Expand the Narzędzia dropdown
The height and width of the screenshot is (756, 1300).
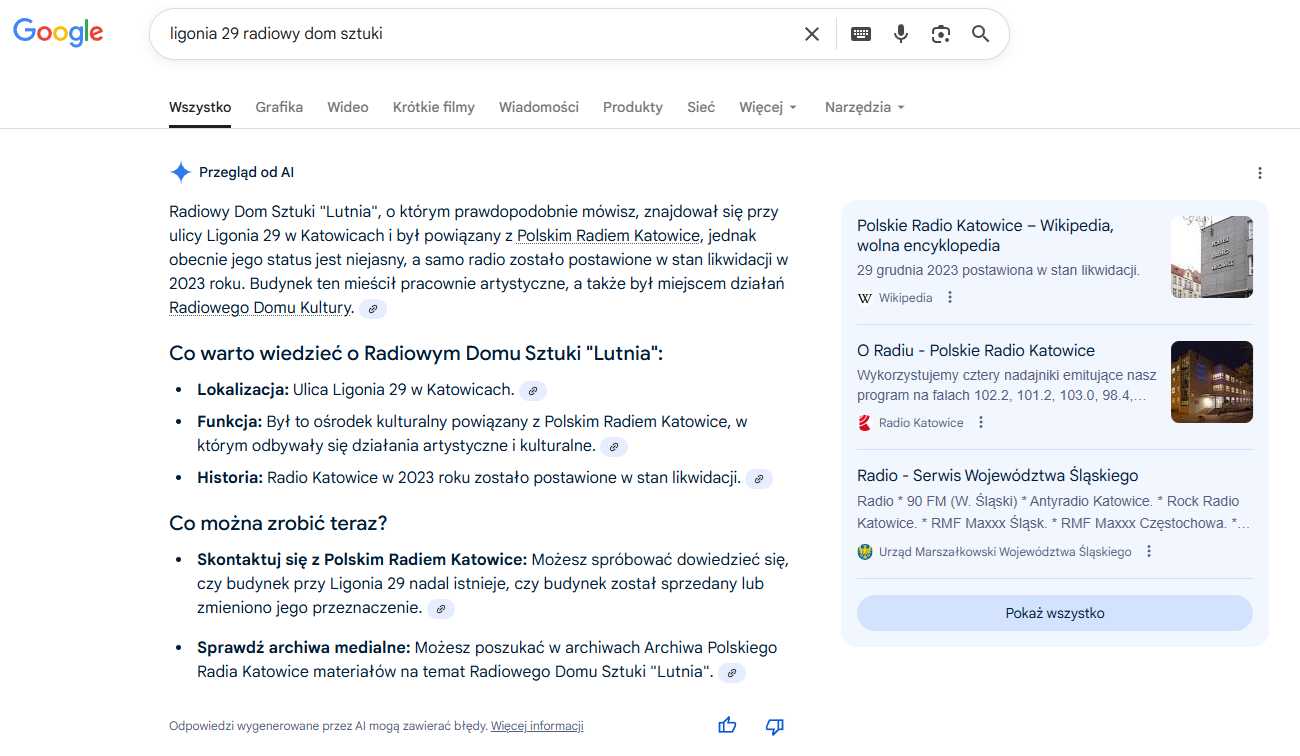pos(864,107)
